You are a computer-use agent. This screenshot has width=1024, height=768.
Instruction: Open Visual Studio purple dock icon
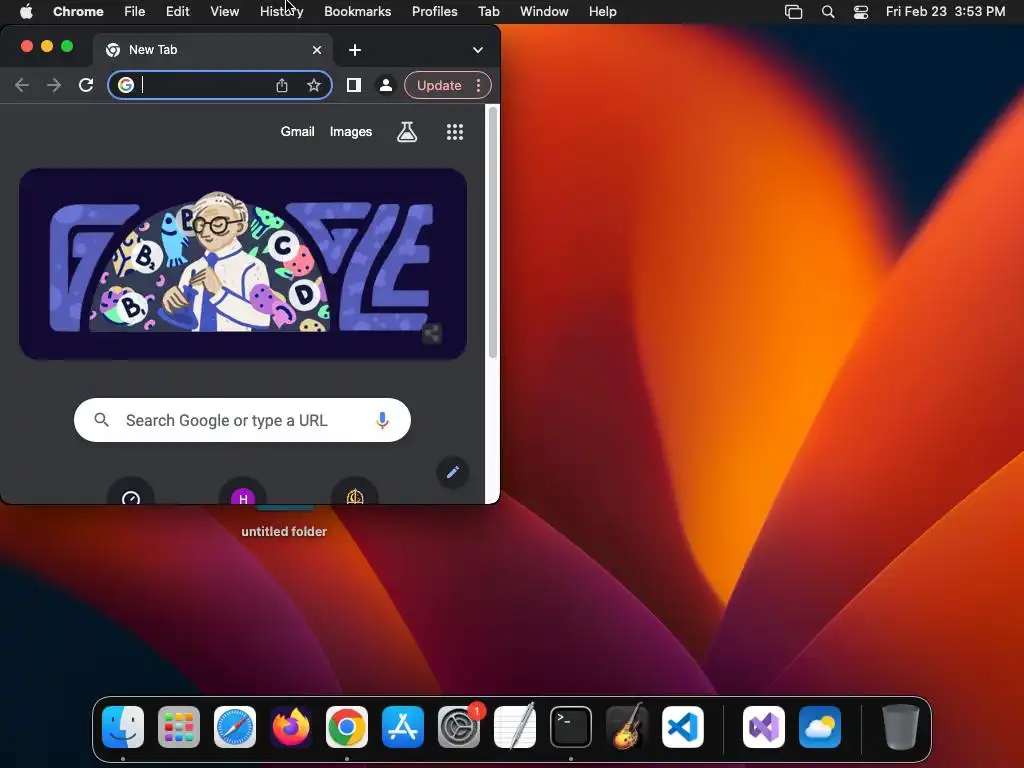pos(764,727)
